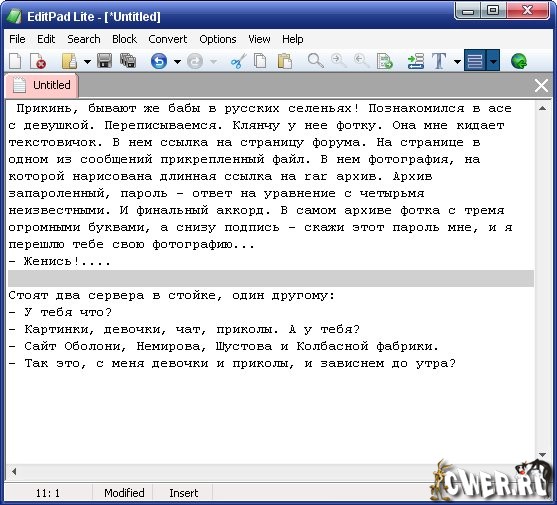Expand the open file dropdown arrow

click(x=87, y=62)
